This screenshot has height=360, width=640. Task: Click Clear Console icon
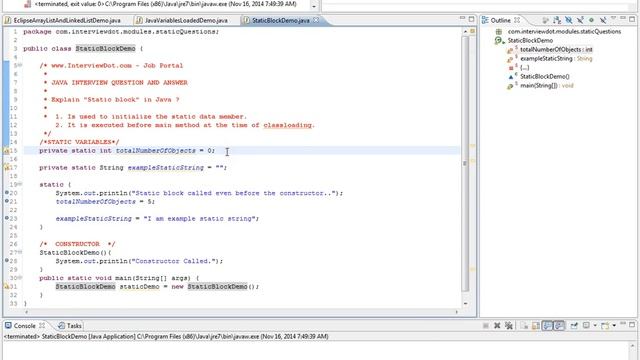tap(524, 325)
